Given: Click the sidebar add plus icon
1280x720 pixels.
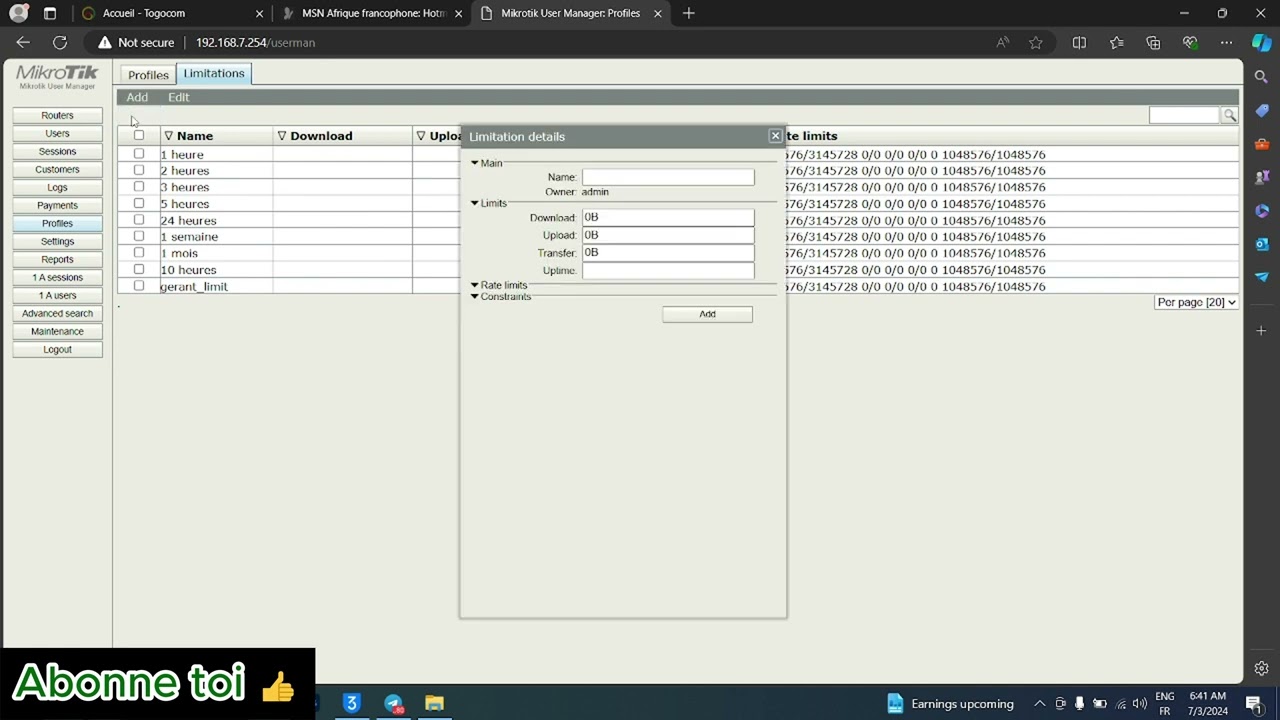Looking at the screenshot, I should click(x=1261, y=330).
